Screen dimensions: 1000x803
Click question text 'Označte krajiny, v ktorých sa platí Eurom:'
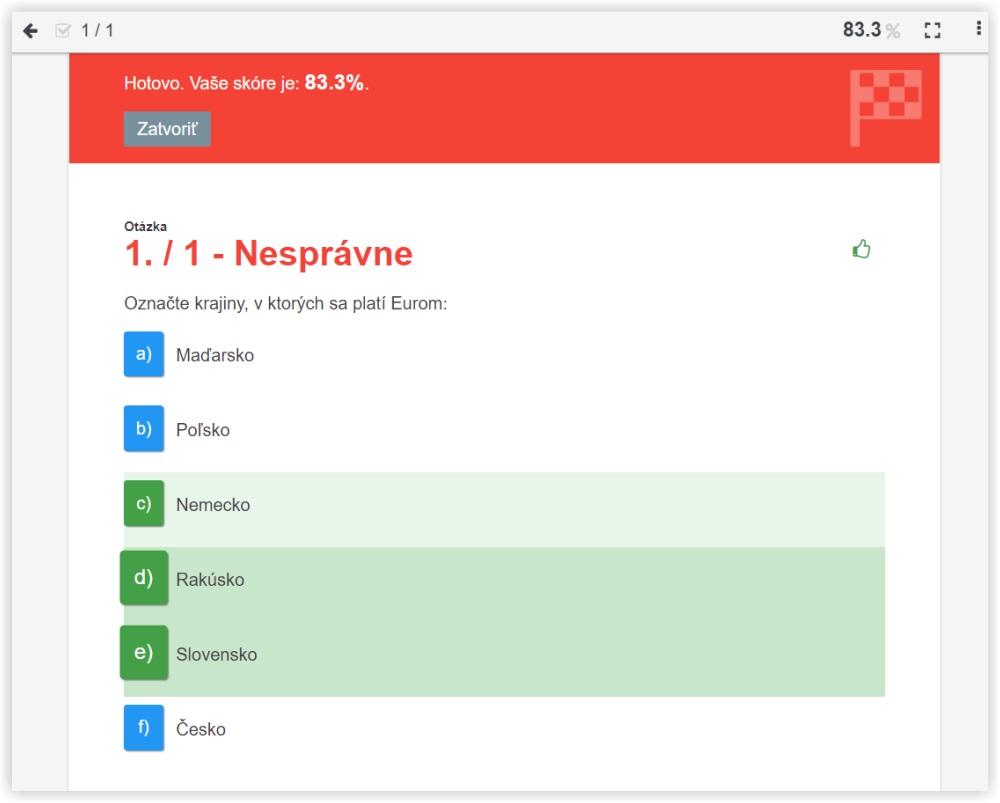[x=286, y=304]
